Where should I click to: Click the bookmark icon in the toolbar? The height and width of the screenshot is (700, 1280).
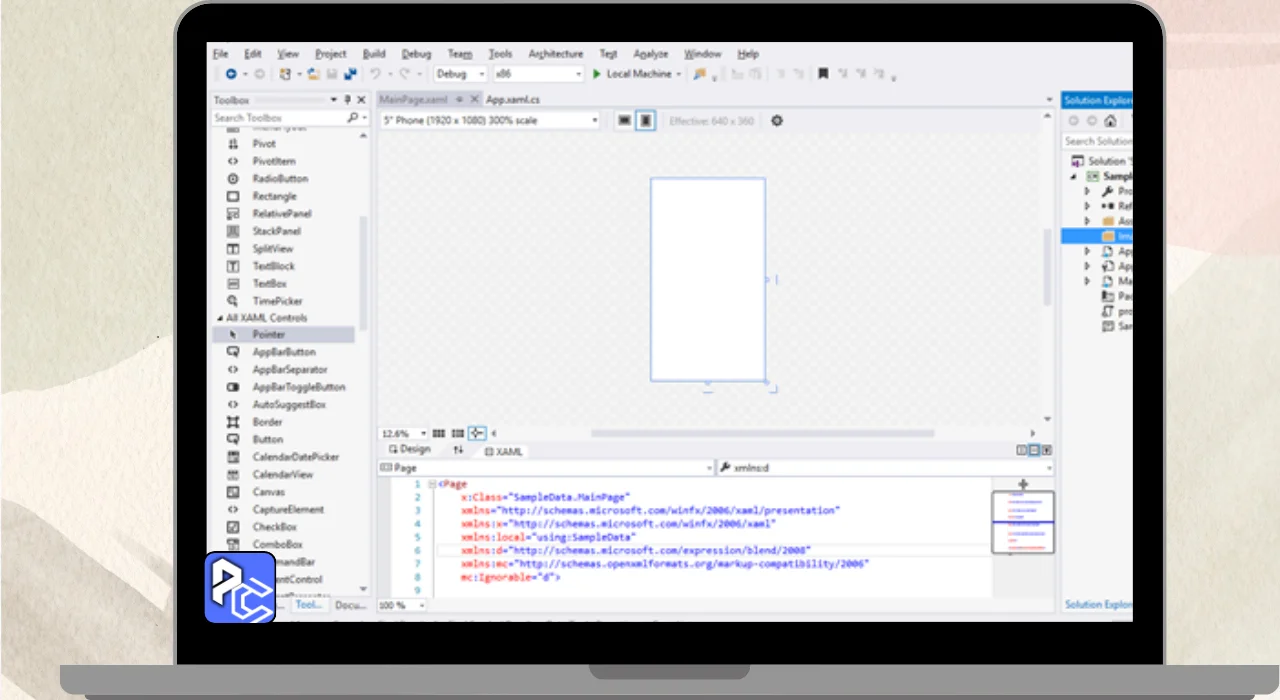click(823, 74)
